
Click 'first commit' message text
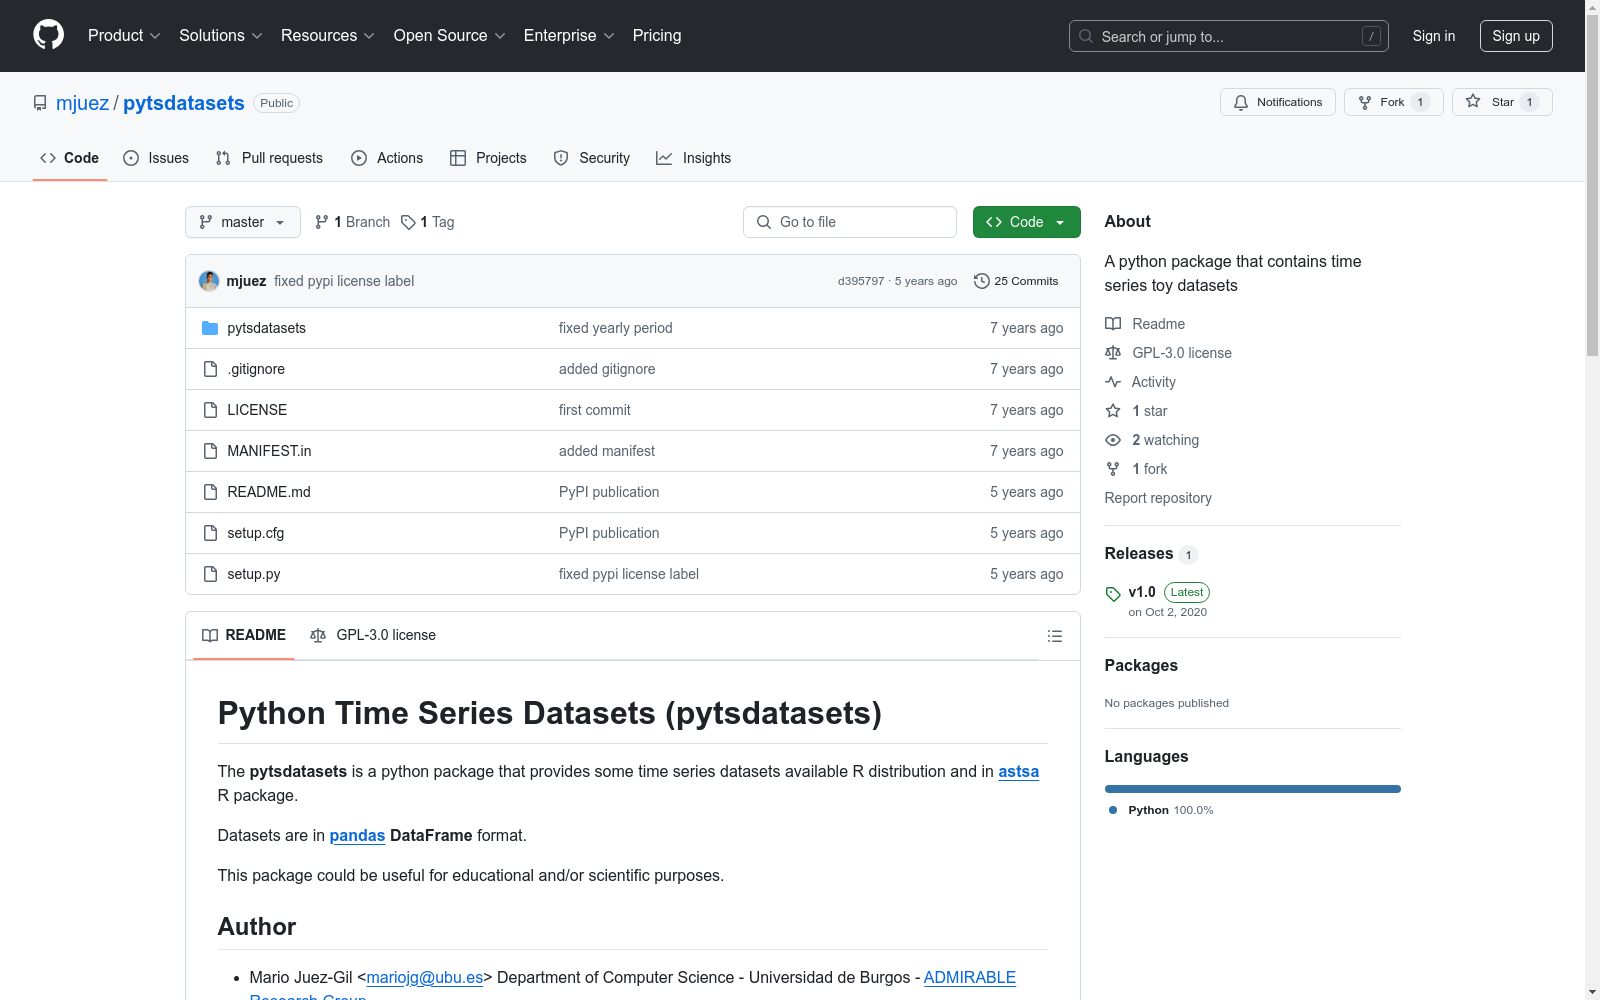point(595,410)
